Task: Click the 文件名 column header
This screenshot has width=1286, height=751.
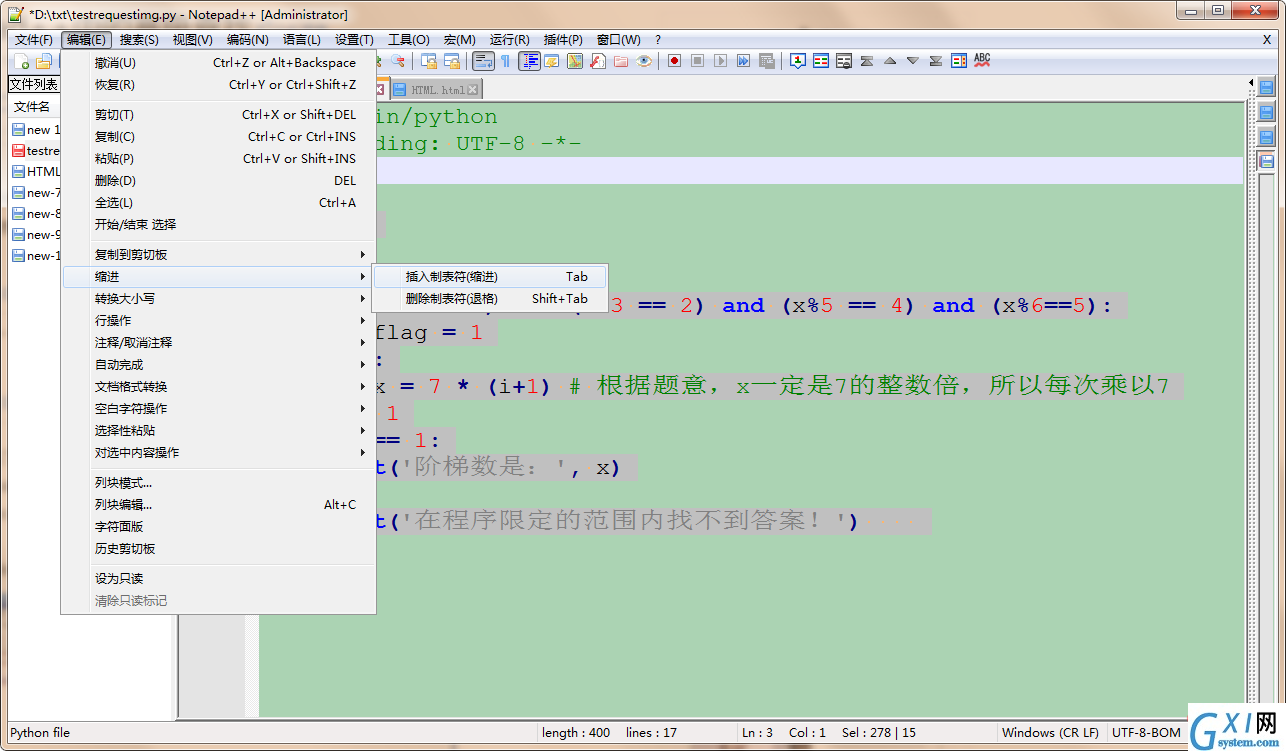Action: (x=35, y=107)
